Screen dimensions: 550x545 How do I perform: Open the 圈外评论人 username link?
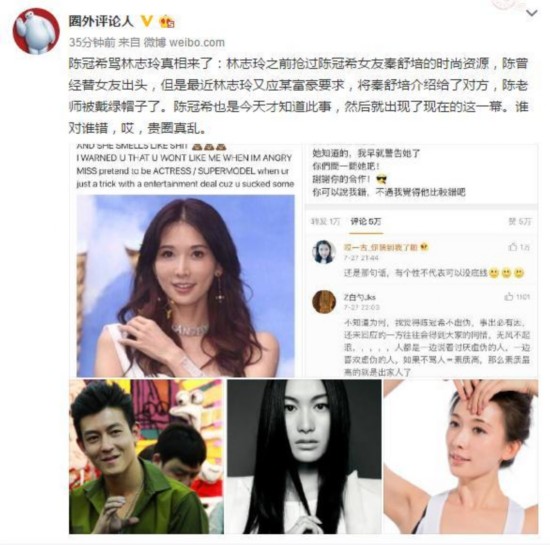pos(101,21)
